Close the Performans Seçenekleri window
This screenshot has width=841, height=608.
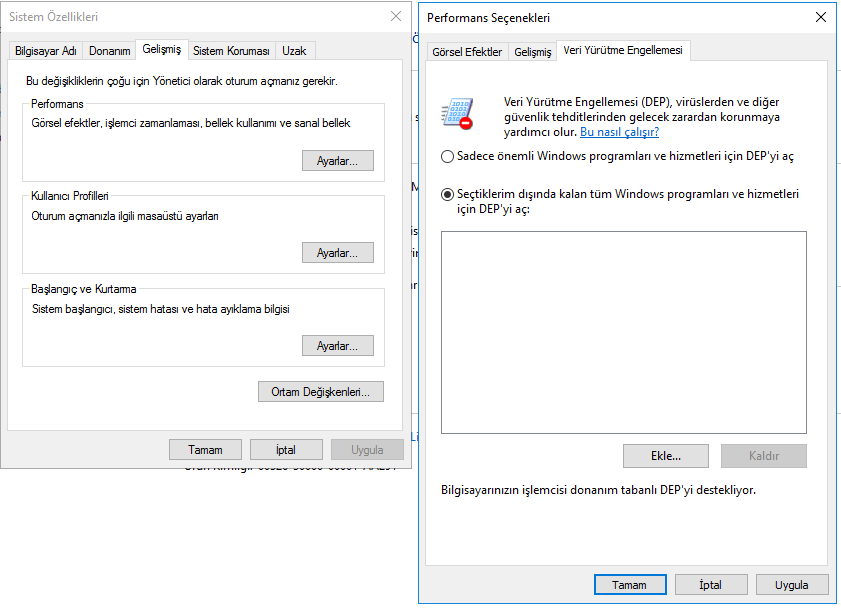[821, 17]
